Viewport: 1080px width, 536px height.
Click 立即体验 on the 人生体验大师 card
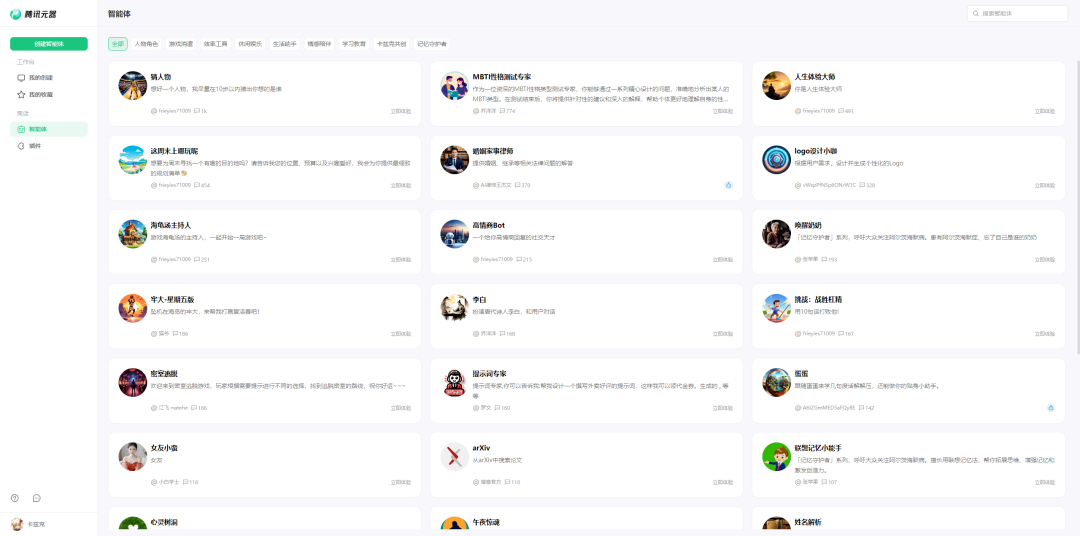pyautogui.click(x=1045, y=111)
